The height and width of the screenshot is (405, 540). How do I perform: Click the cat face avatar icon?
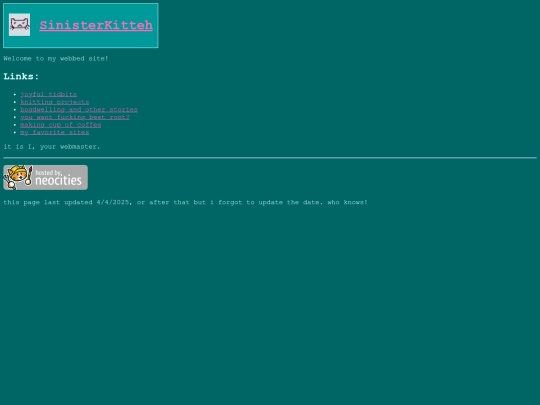(x=19, y=25)
